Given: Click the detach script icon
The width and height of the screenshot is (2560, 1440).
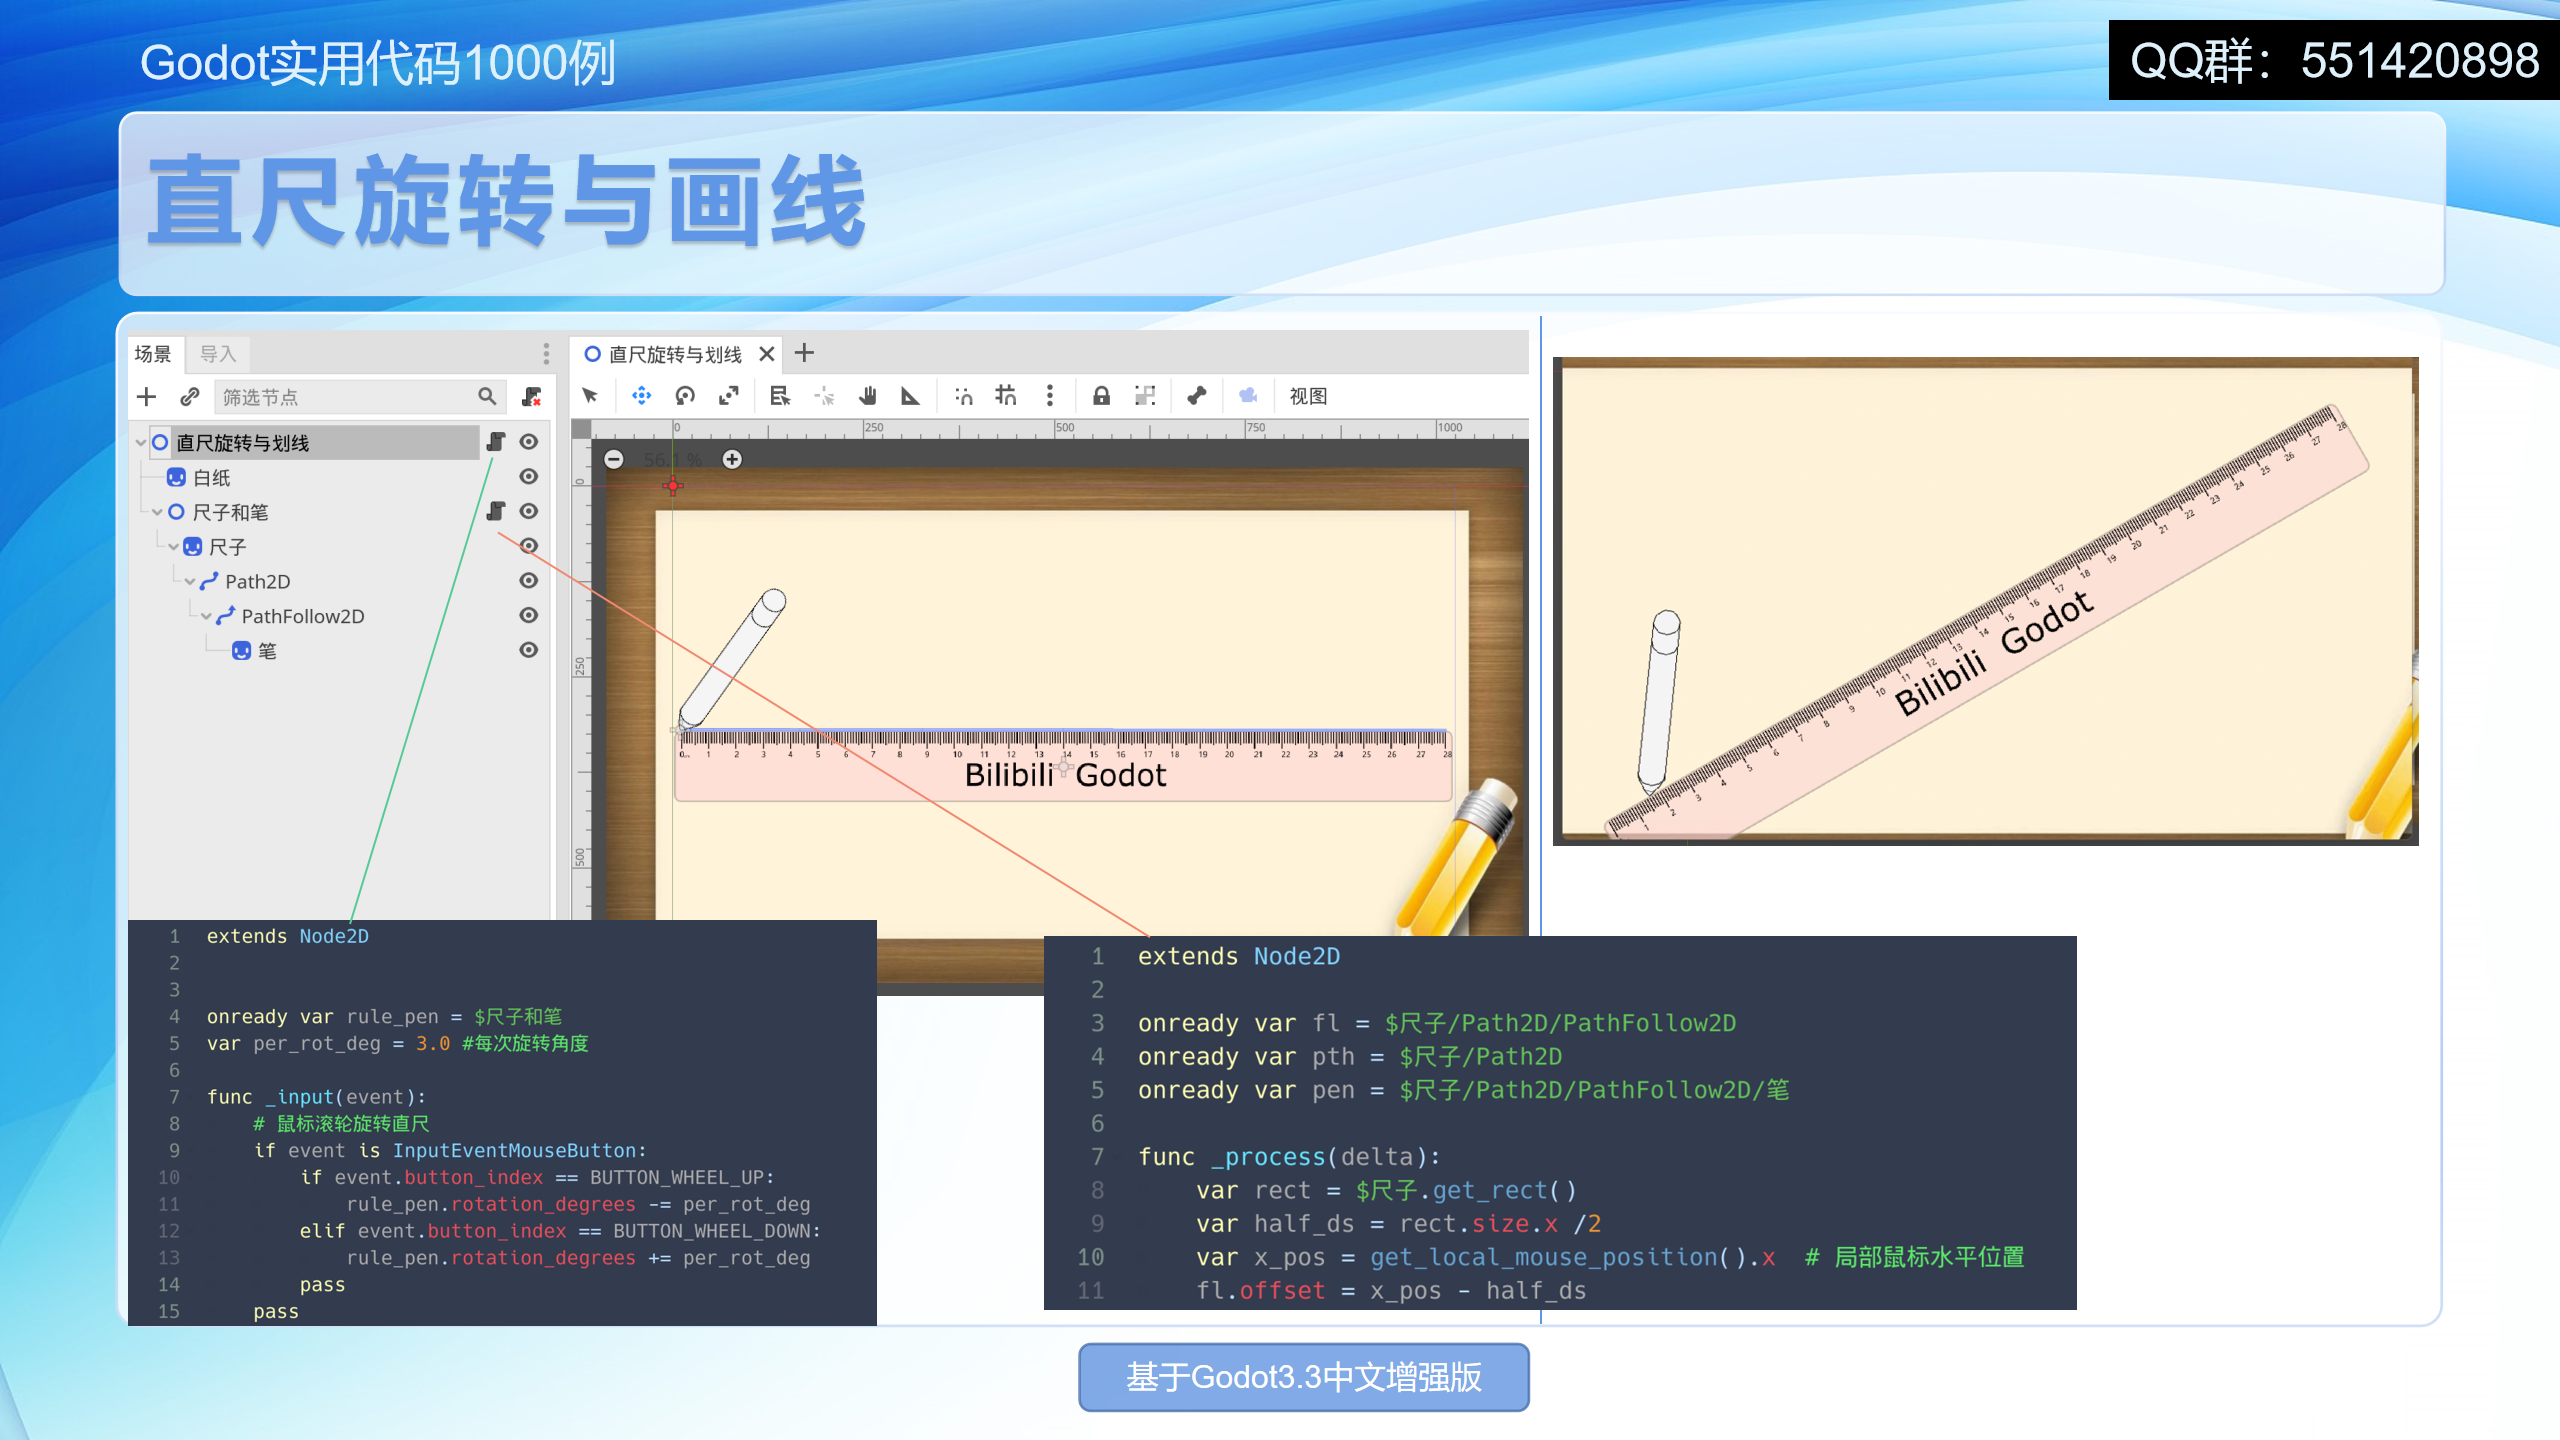Looking at the screenshot, I should coord(532,397).
